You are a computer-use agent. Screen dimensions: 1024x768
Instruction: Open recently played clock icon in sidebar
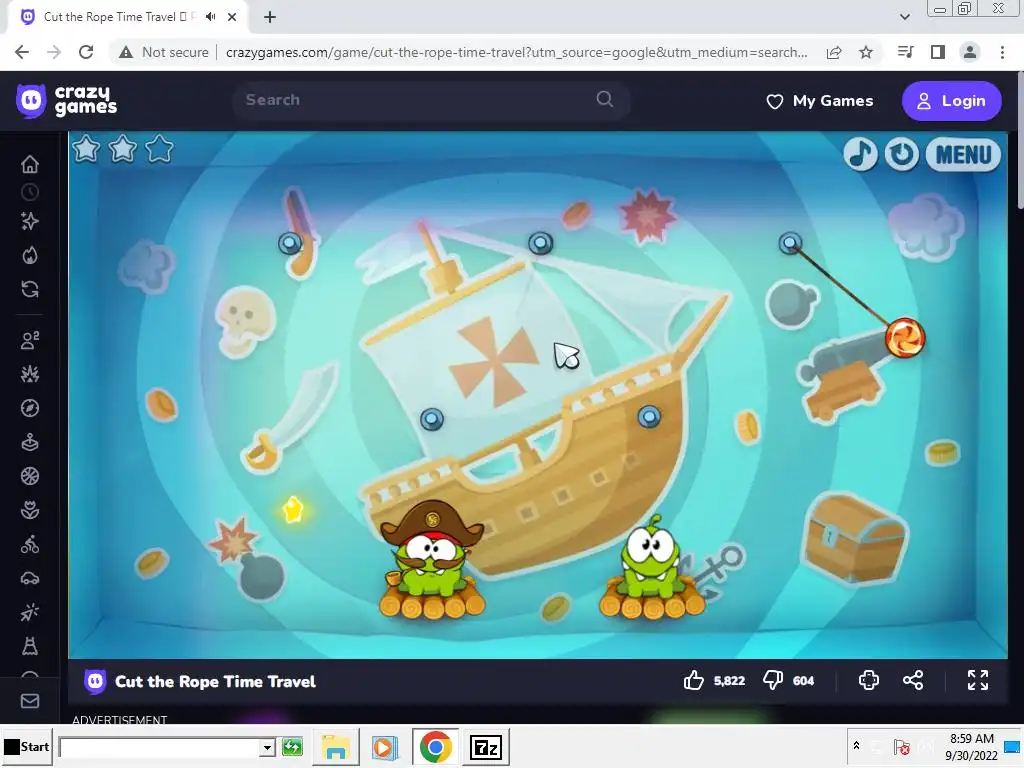(x=30, y=192)
